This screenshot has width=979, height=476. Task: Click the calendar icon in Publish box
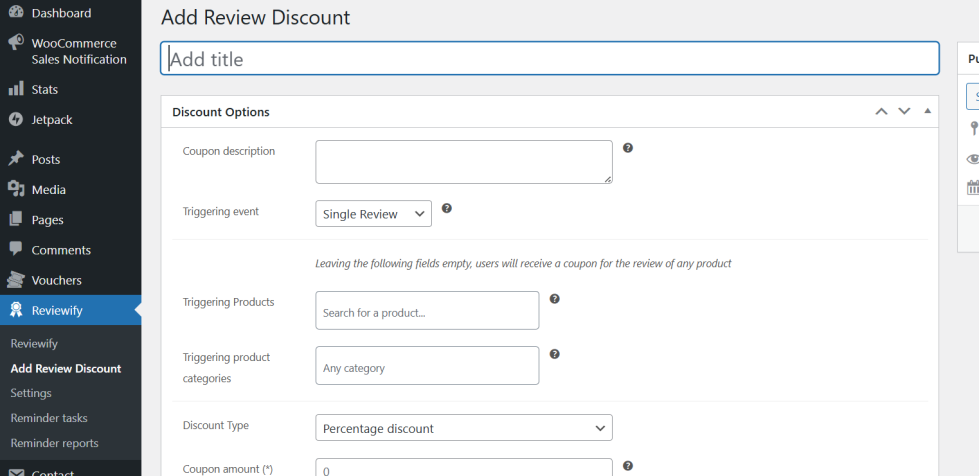click(973, 187)
